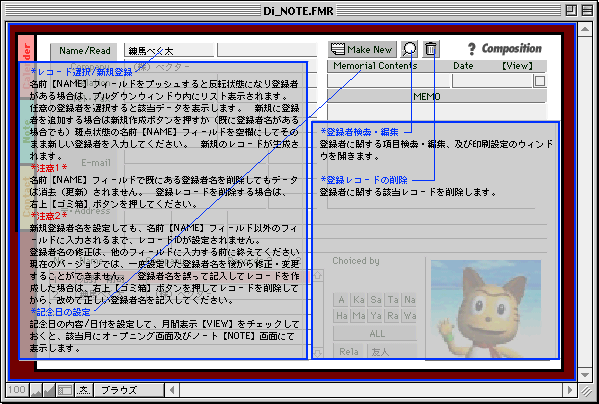Click the part label control icon in status bar

click(x=84, y=390)
